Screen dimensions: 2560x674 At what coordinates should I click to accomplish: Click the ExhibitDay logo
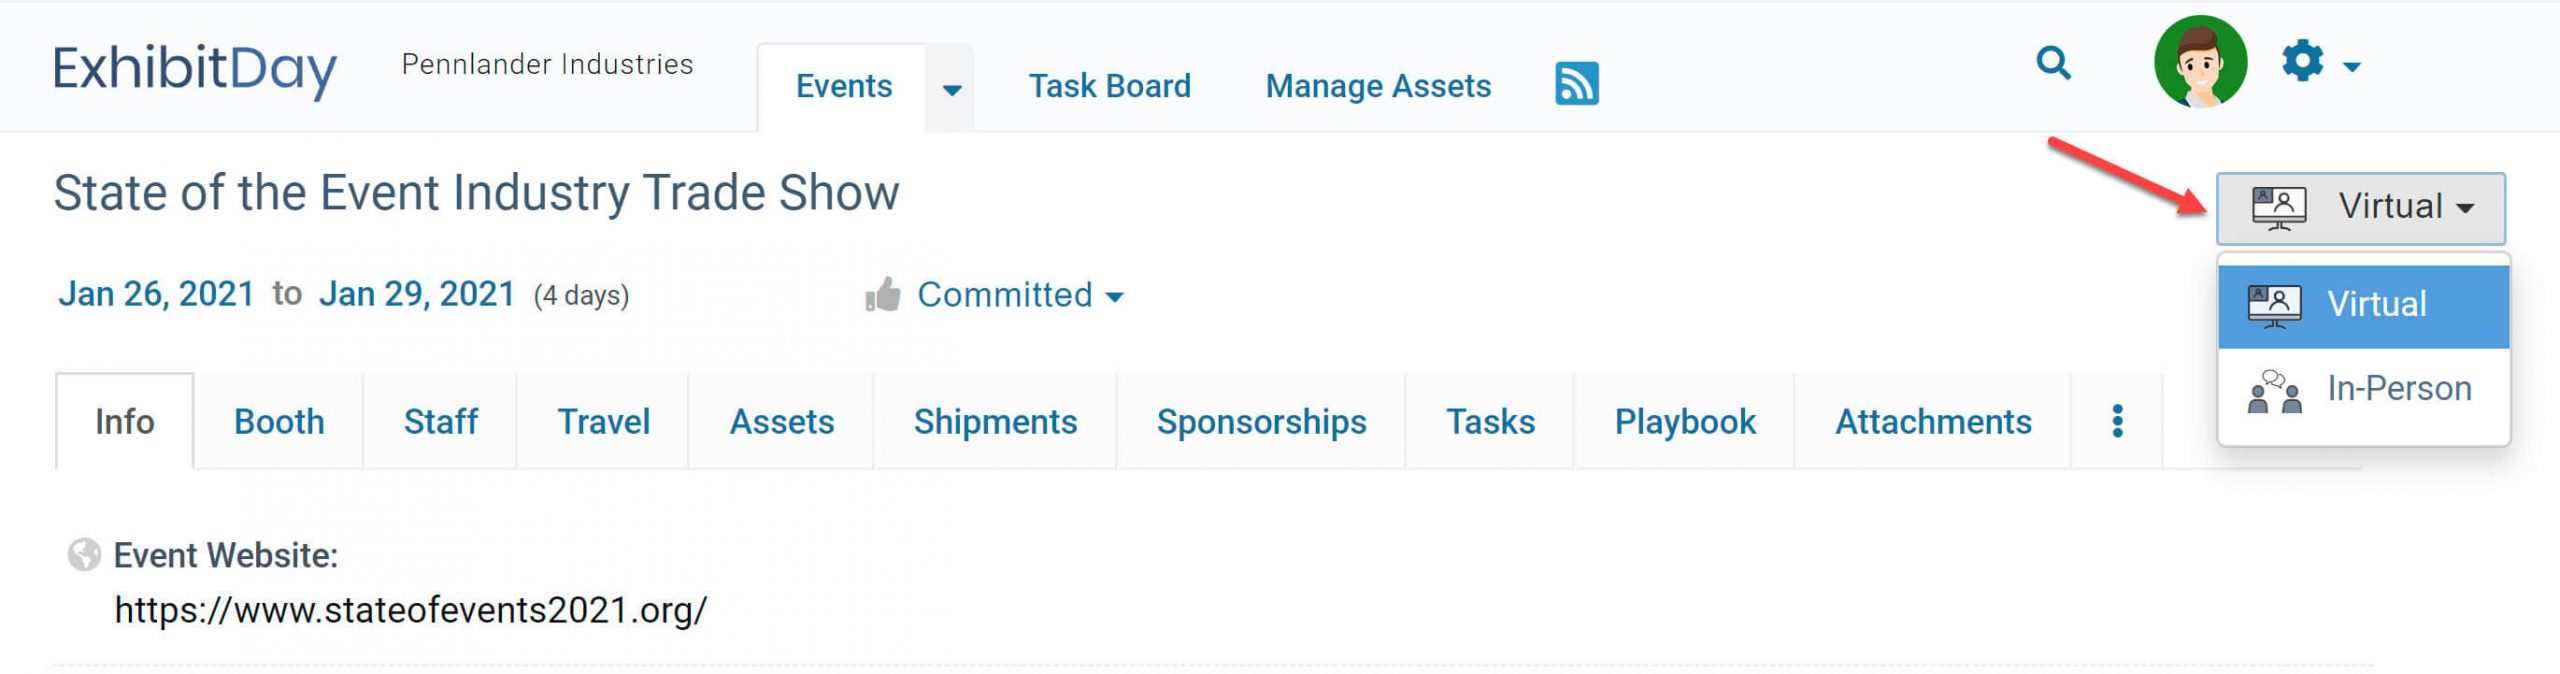click(x=195, y=68)
